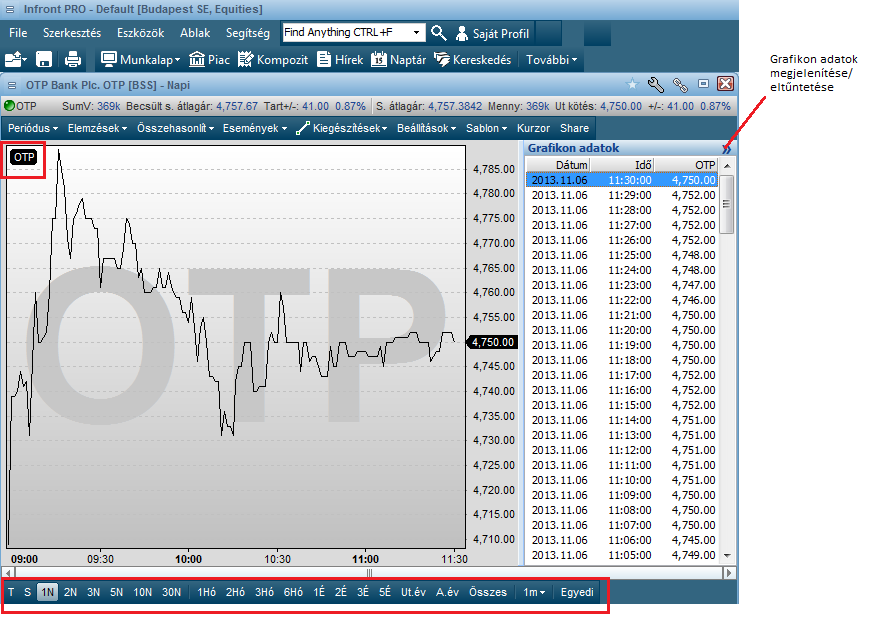Select the 30N period

(171, 592)
